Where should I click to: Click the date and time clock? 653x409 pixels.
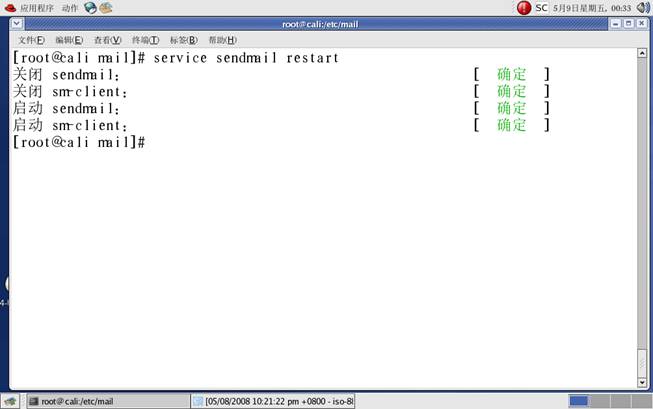tap(593, 7)
